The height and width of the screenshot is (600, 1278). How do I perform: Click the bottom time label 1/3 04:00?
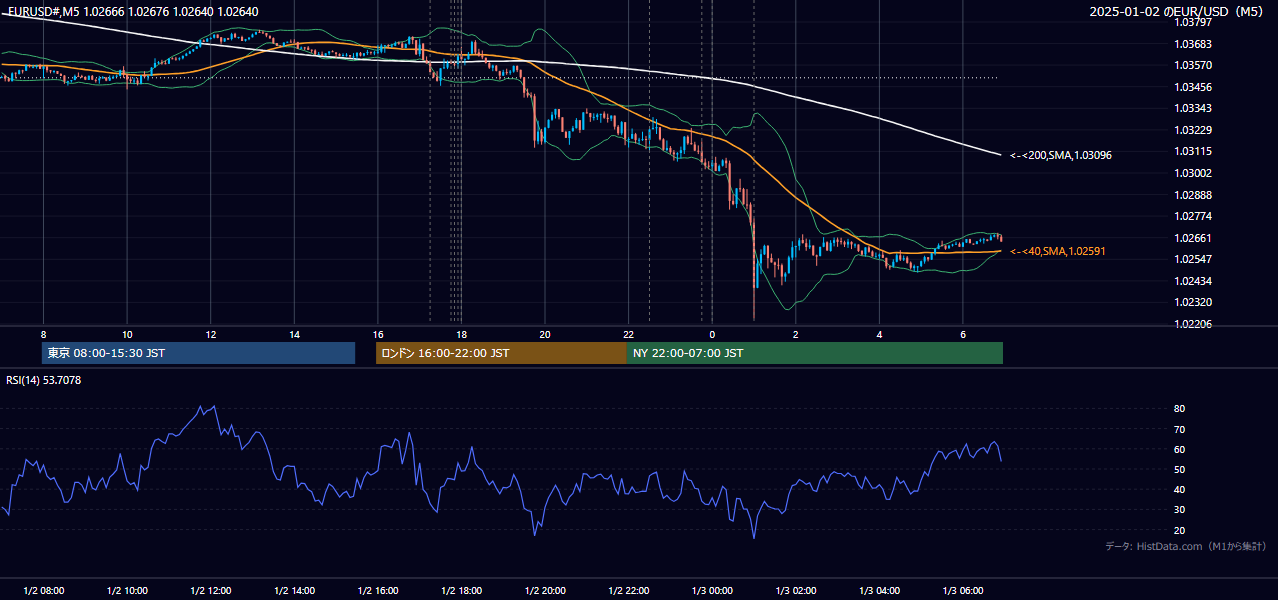coord(880,591)
